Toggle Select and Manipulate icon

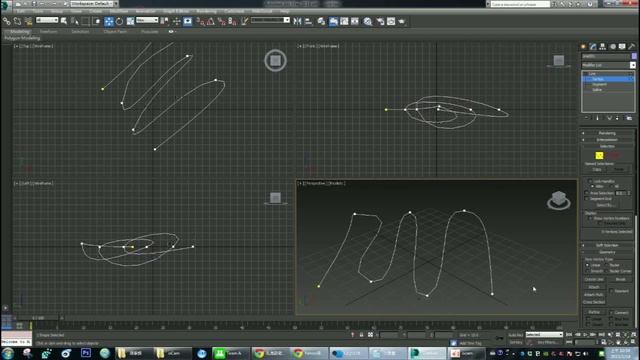point(176,21)
